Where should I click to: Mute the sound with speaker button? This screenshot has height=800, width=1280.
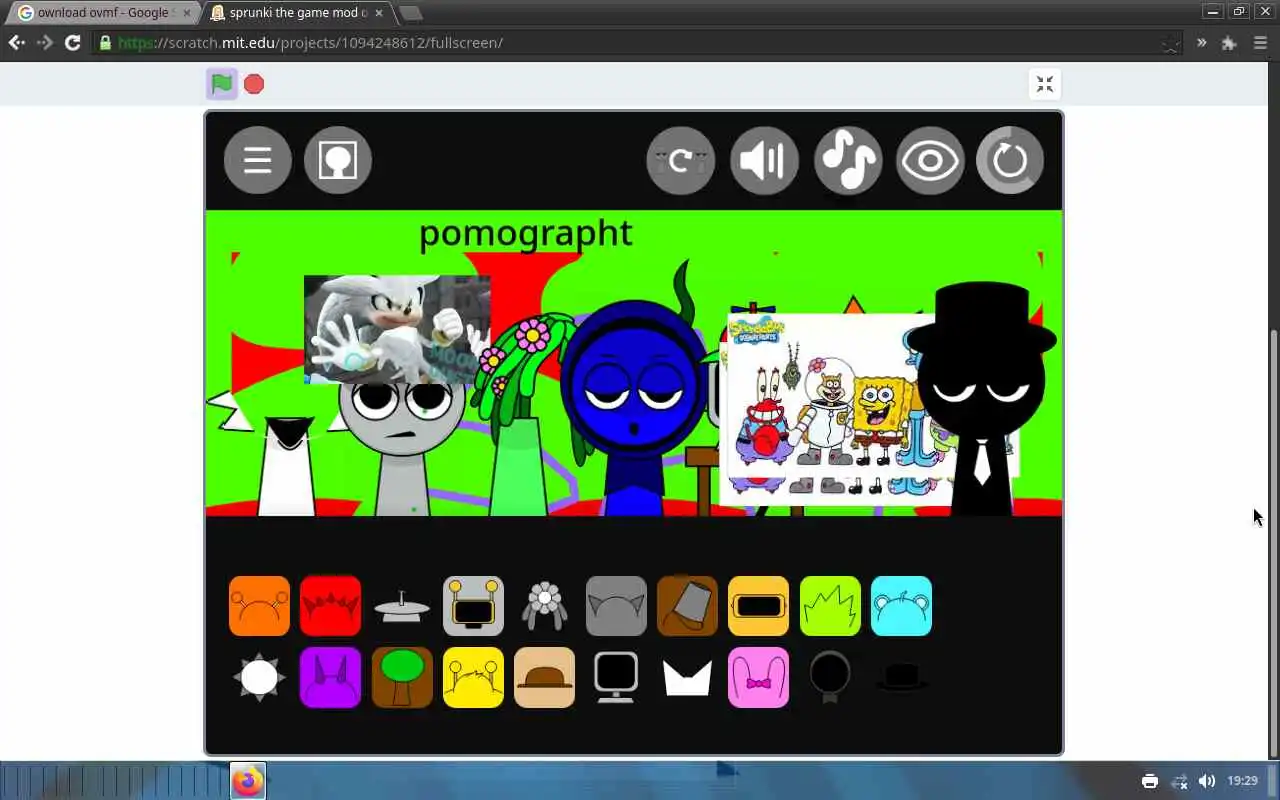(x=765, y=160)
